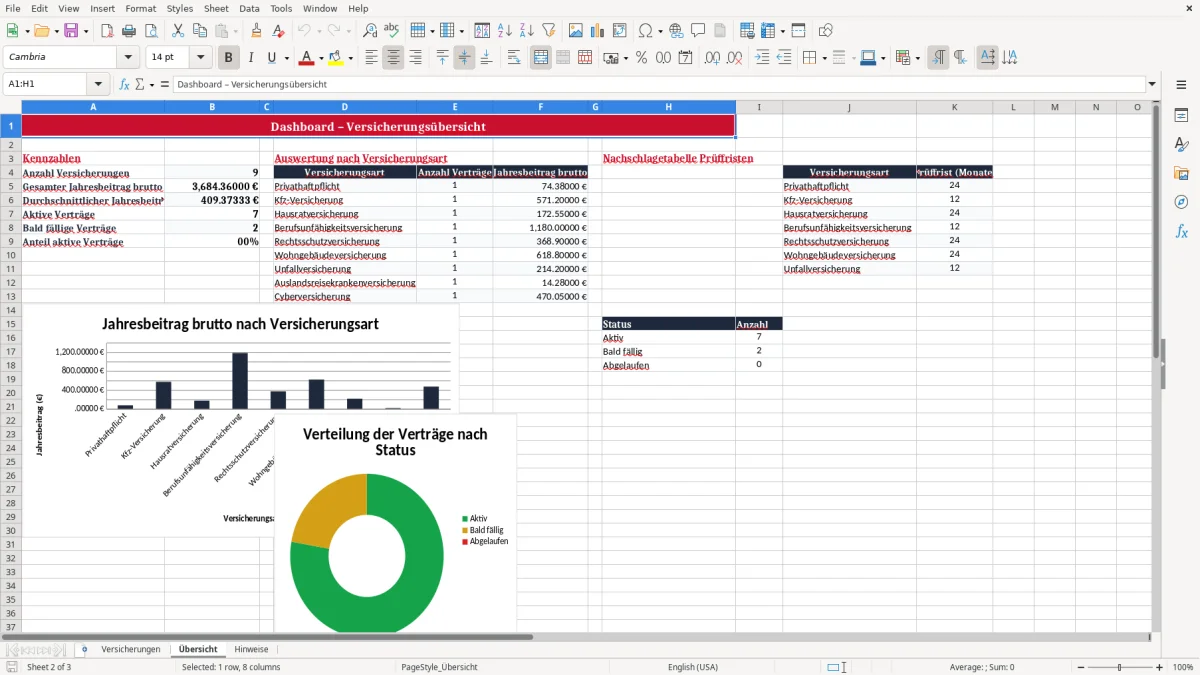Select the Clone Formatting paintbrush

256,31
